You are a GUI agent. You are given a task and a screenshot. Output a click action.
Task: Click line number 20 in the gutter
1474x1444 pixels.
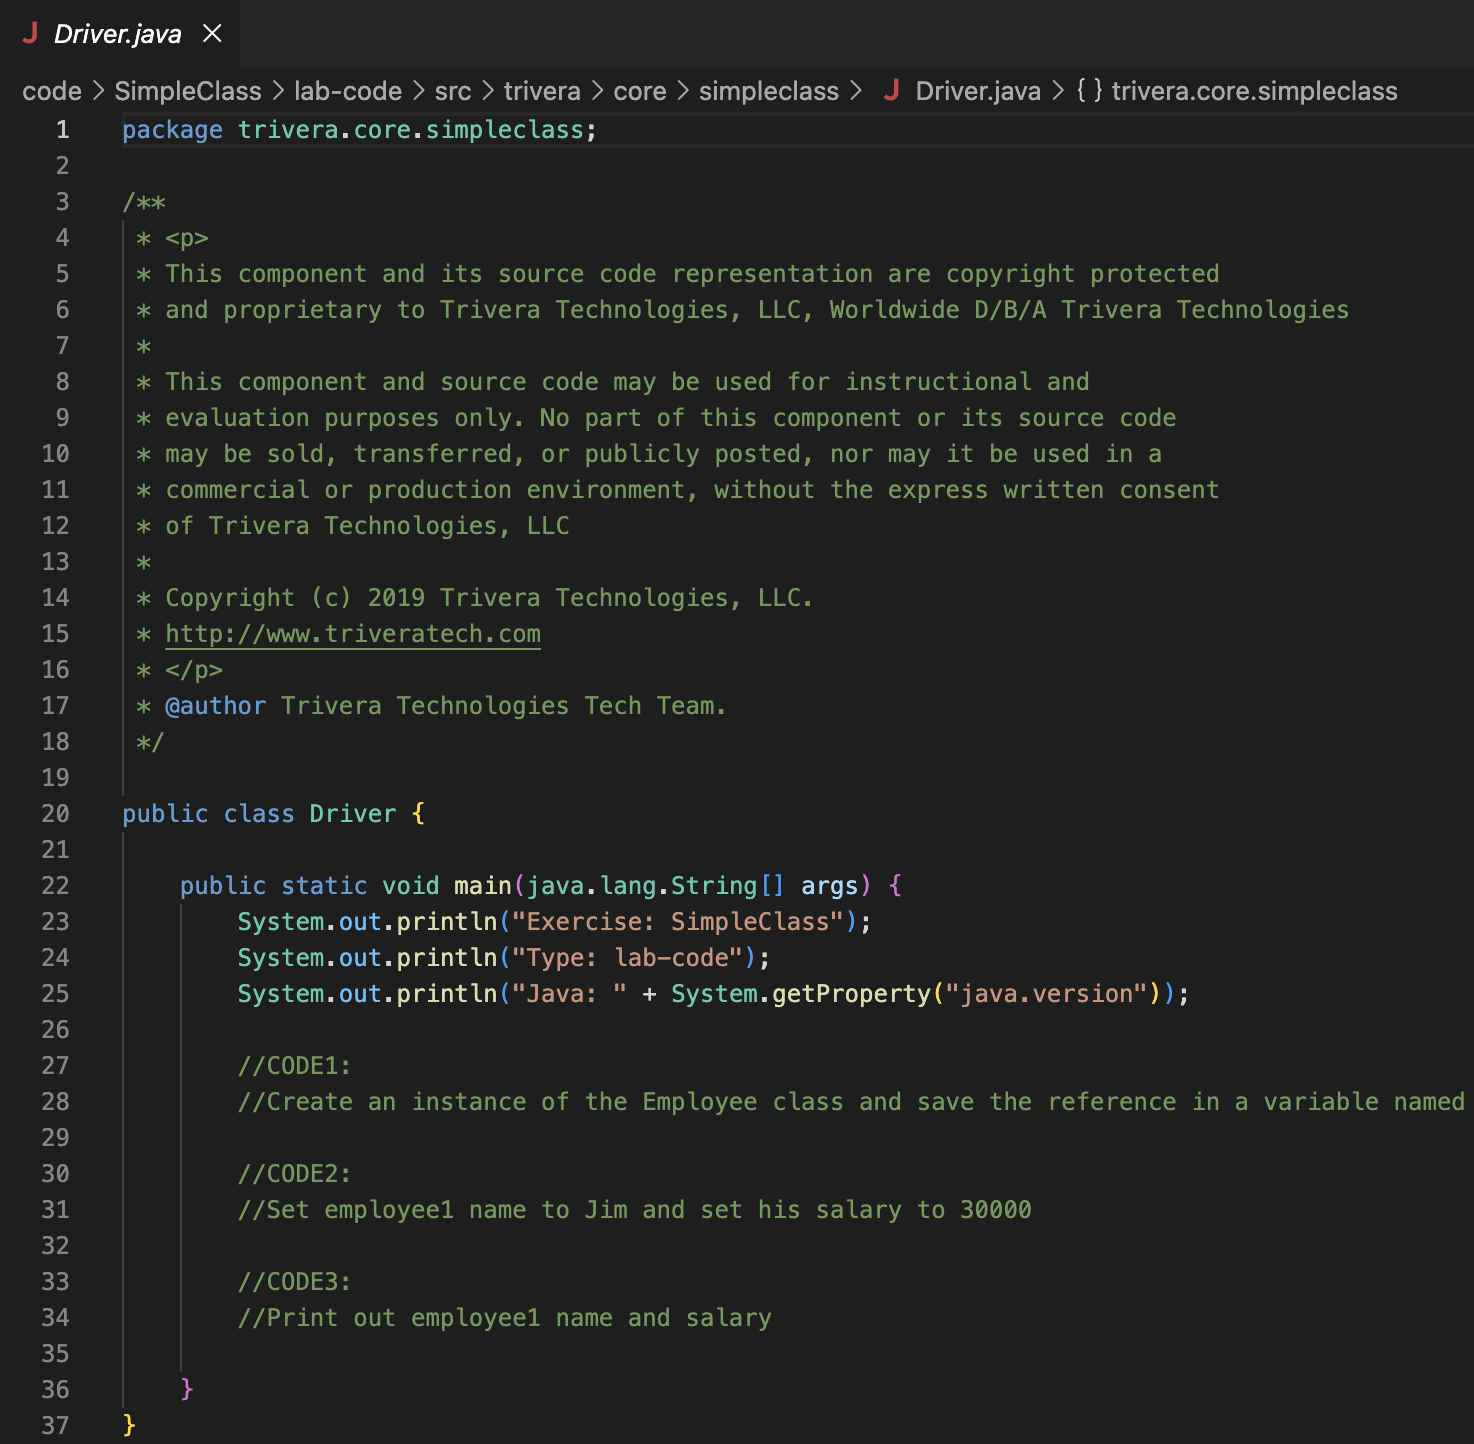pos(55,814)
